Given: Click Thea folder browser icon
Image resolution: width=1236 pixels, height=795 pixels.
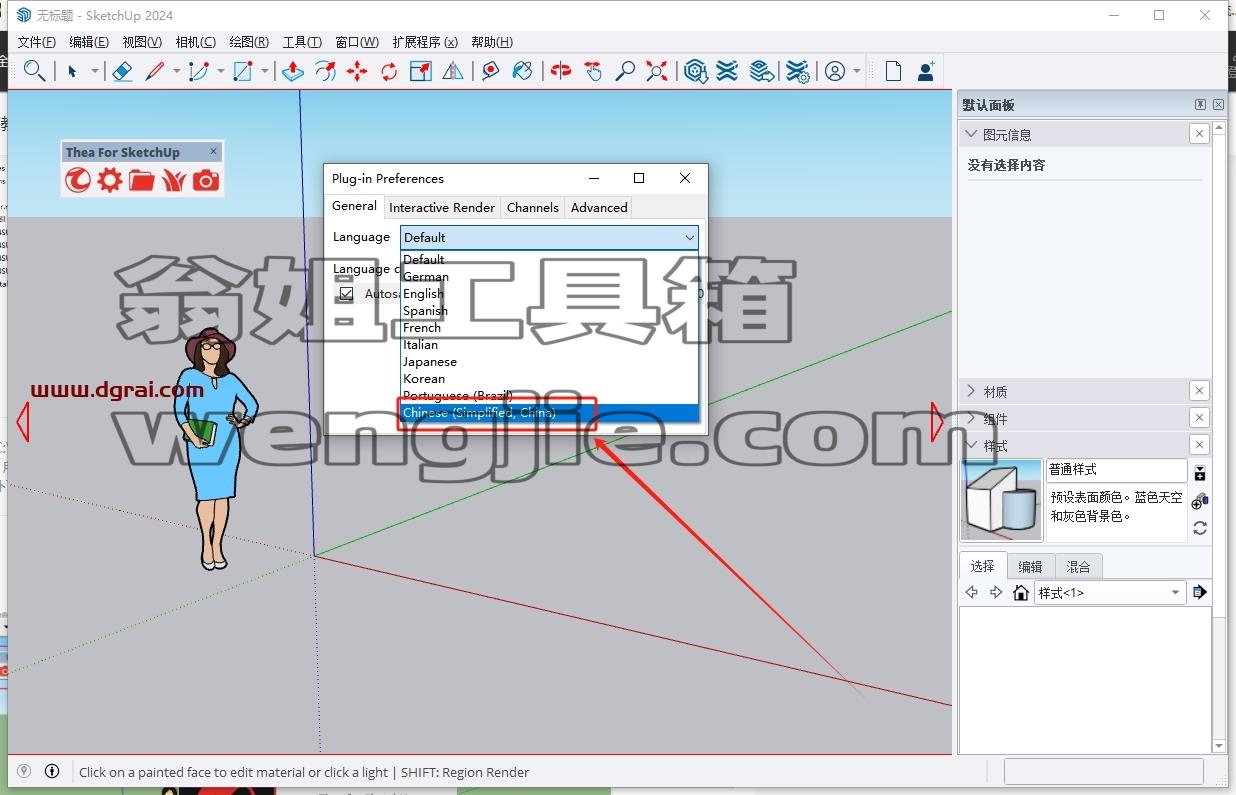Looking at the screenshot, I should click(142, 180).
